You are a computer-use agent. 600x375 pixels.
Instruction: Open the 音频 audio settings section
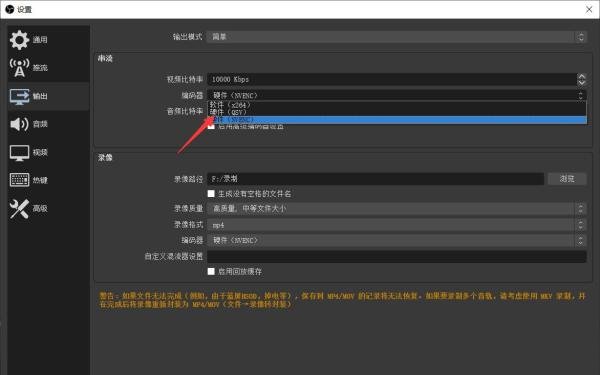coord(48,124)
